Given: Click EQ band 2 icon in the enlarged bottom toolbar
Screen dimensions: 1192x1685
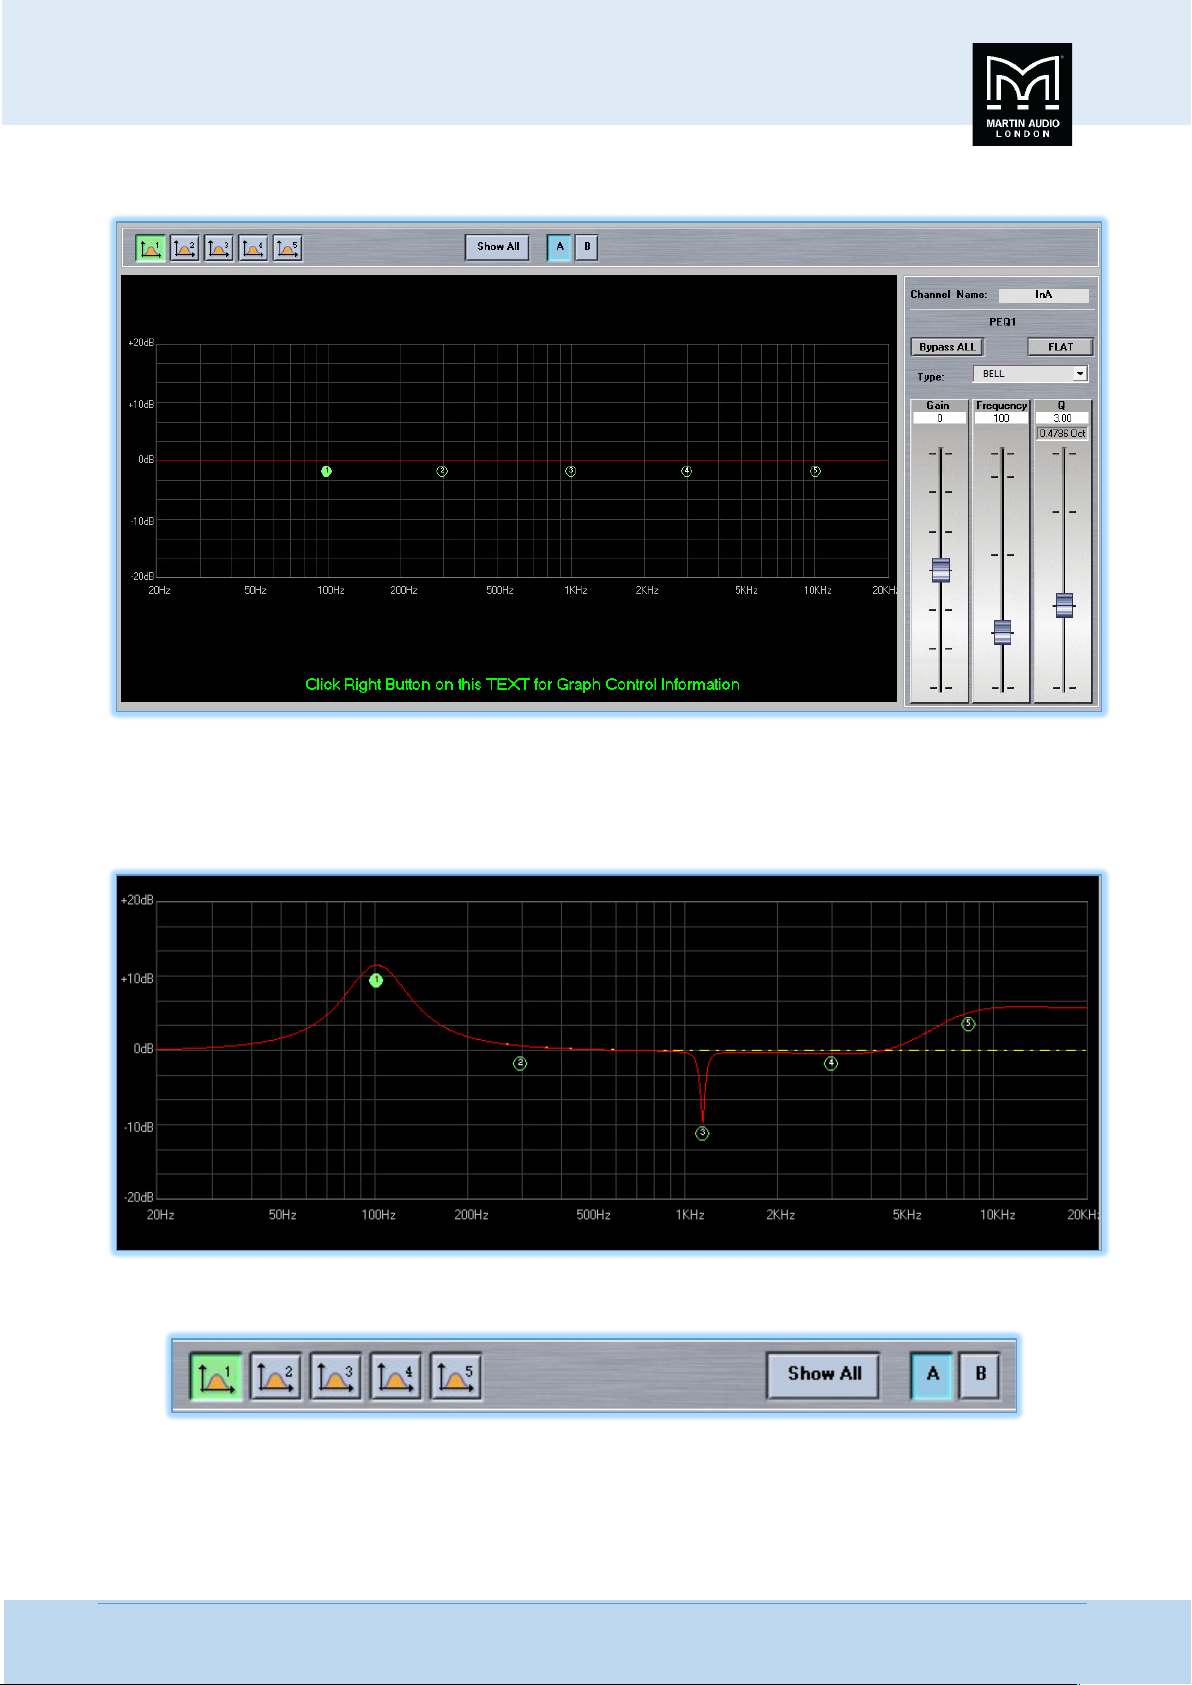Looking at the screenshot, I should pos(275,1376).
